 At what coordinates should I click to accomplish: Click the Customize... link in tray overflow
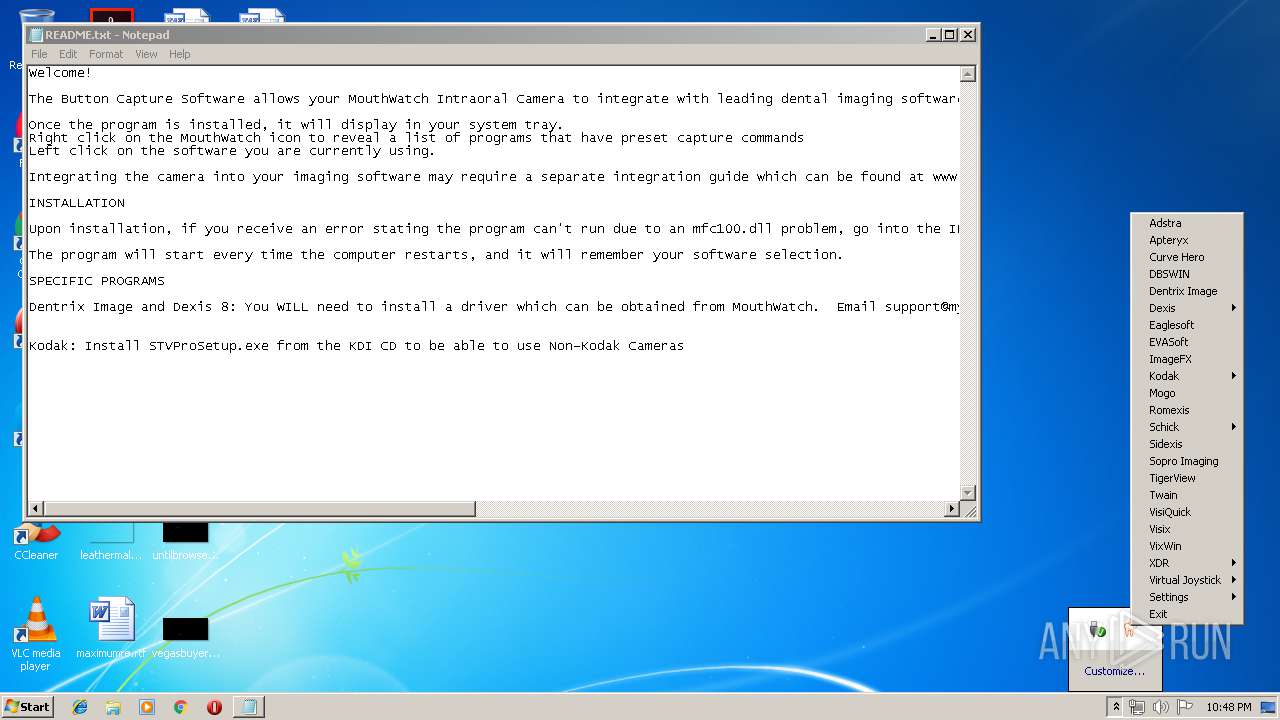[x=1114, y=671]
